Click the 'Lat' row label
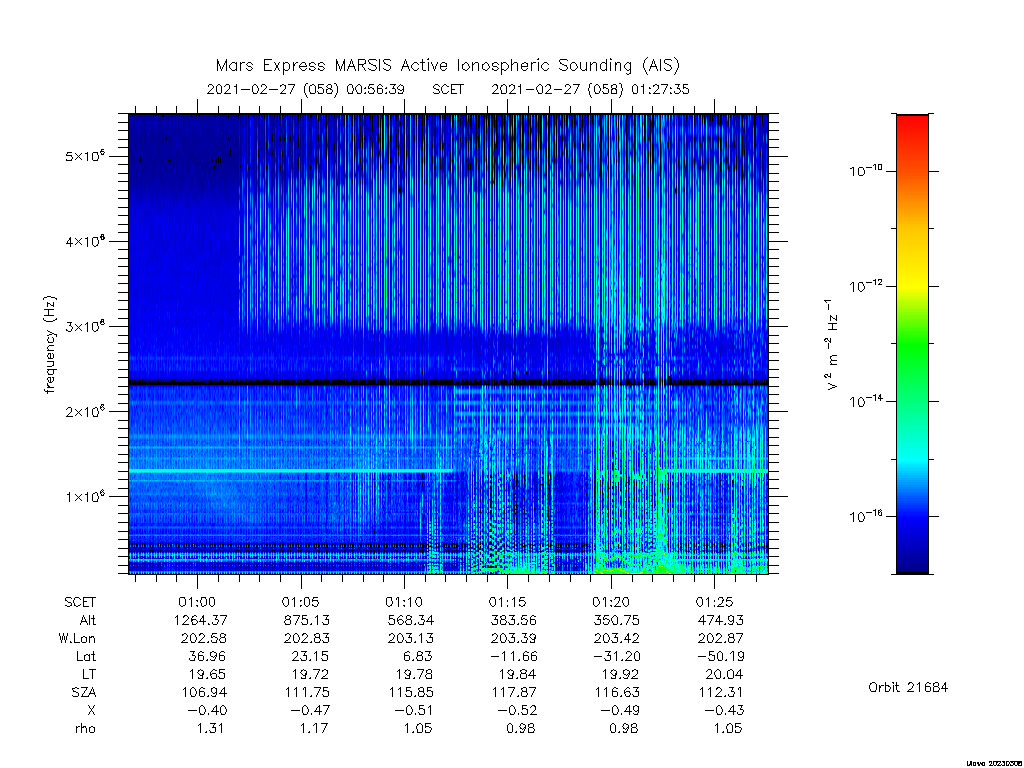This screenshot has height=768, width=1024. tap(86, 656)
